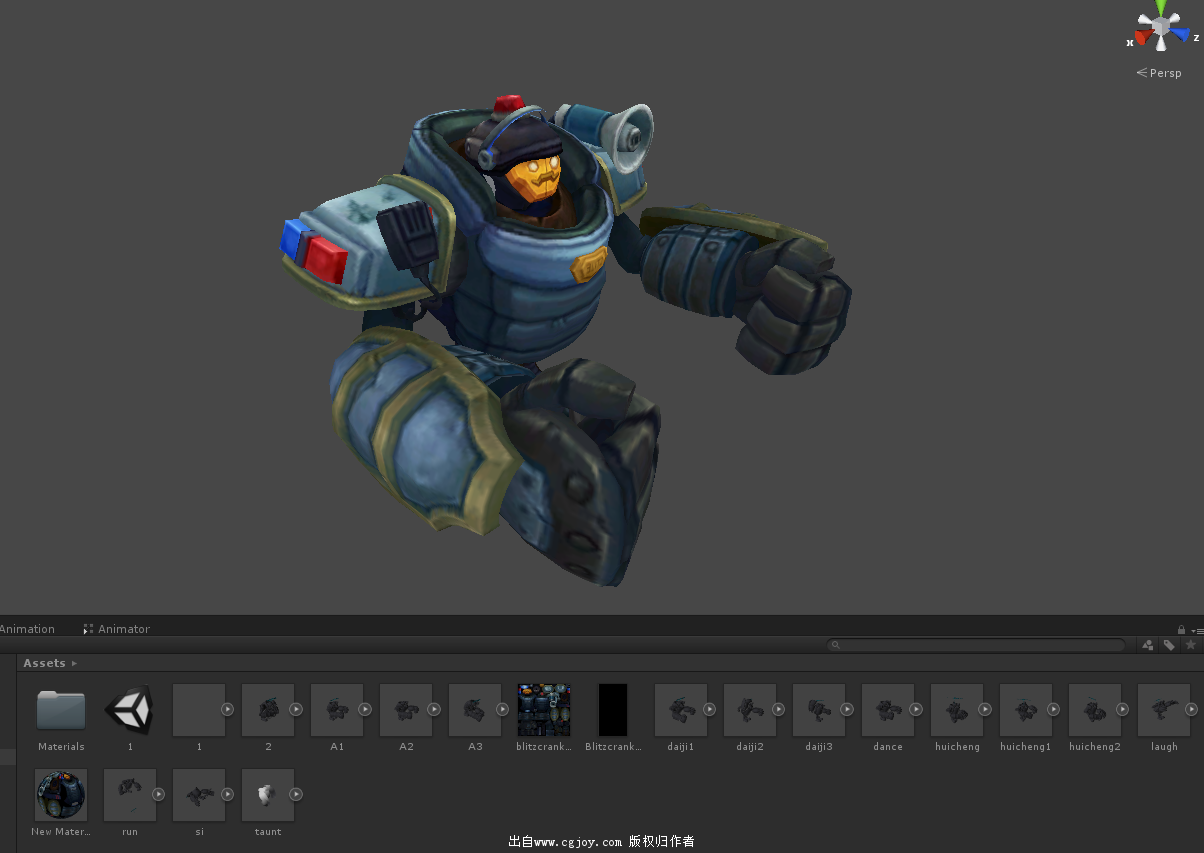Screen dimensions: 1204x853
Task: Expand the A1 asset contents
Action: 365,710
